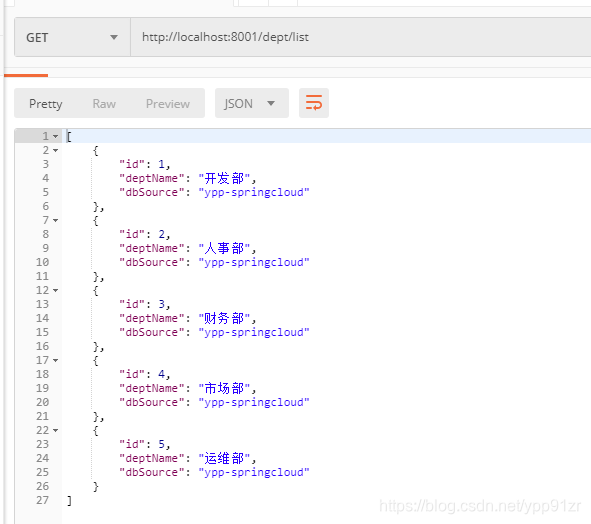Click the "人事部" deptName value
The width and height of the screenshot is (591, 524).
click(224, 248)
